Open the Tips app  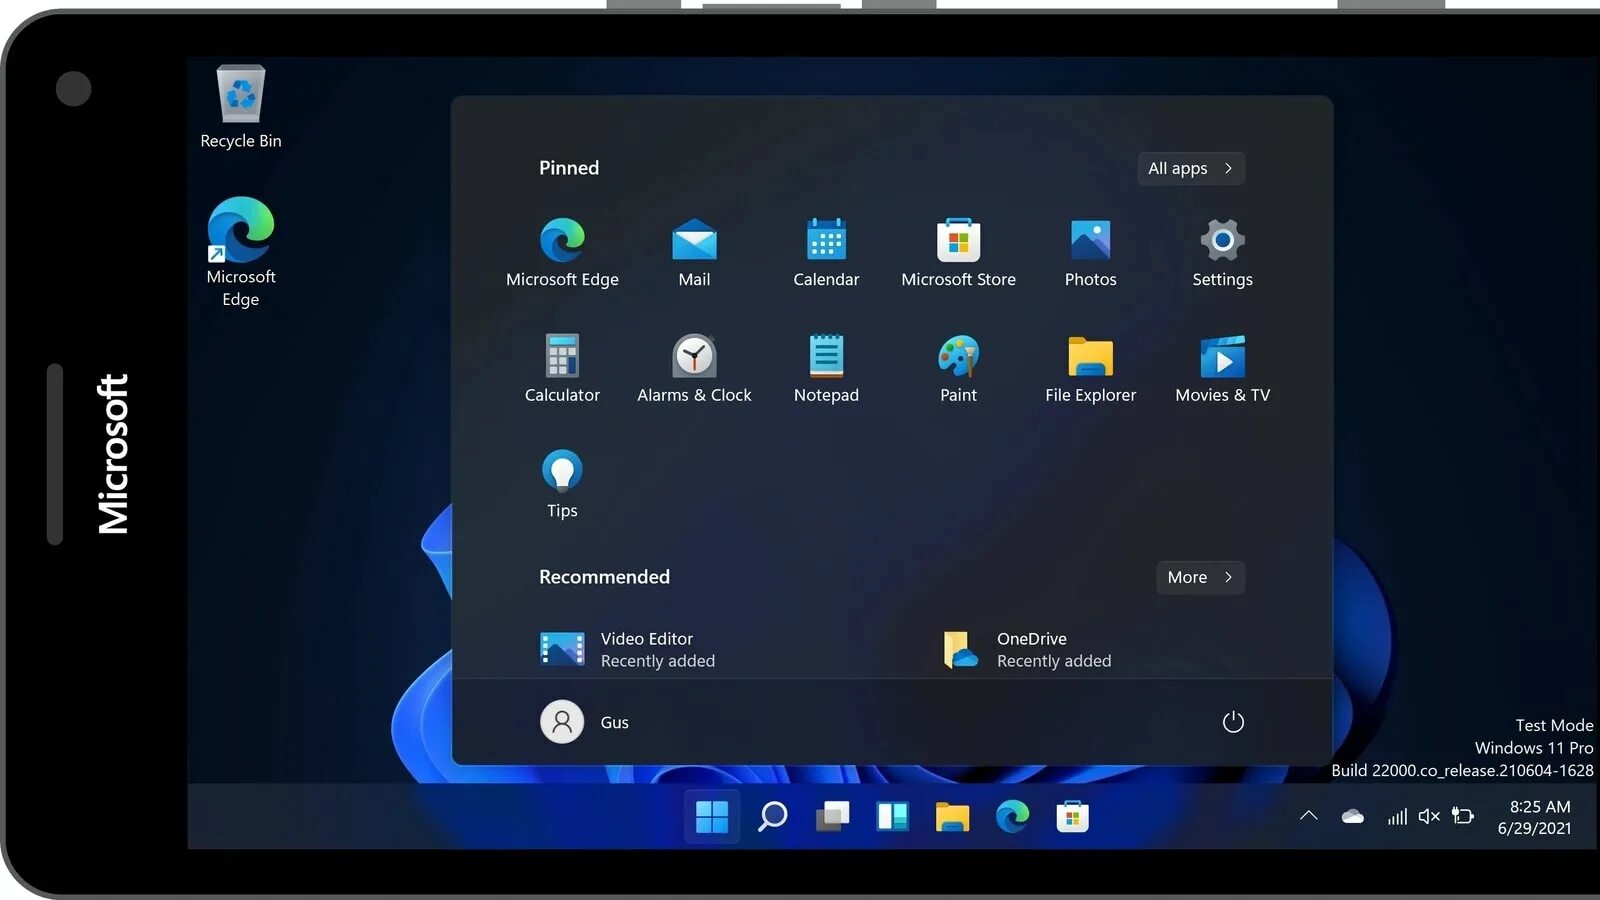pyautogui.click(x=562, y=484)
